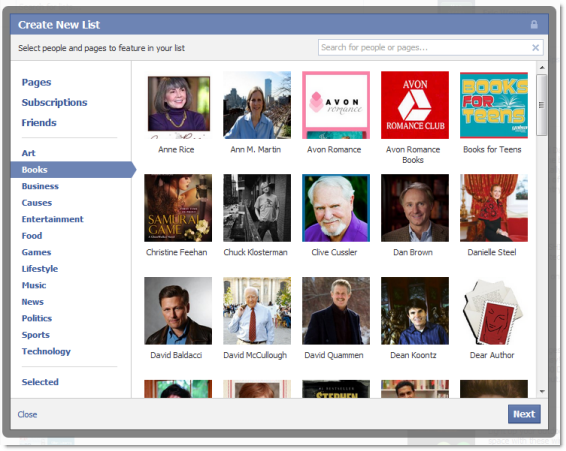The height and width of the screenshot is (451, 566).
Task: Choose the Business category
Action: tap(40, 186)
